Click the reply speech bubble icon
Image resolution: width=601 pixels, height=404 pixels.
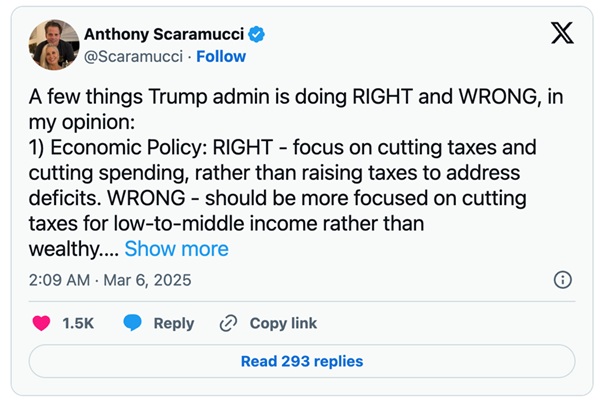[133, 323]
